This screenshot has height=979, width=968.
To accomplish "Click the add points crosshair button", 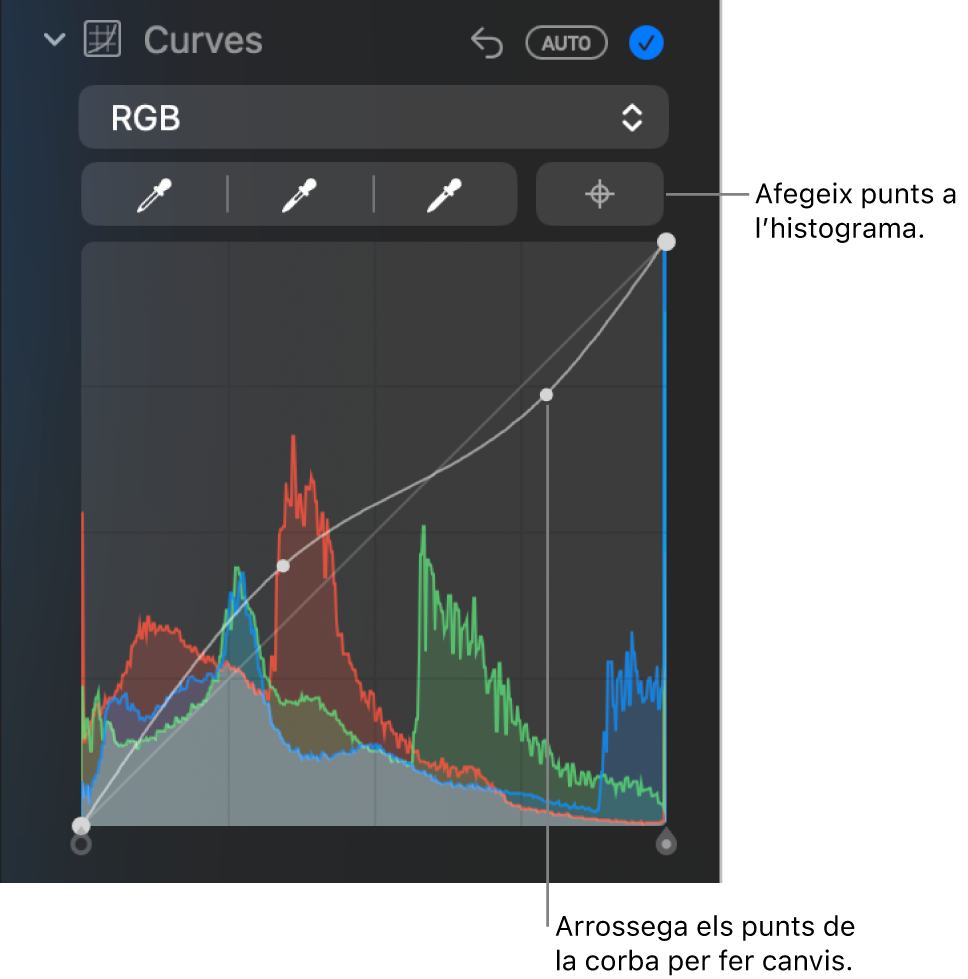I will [600, 194].
